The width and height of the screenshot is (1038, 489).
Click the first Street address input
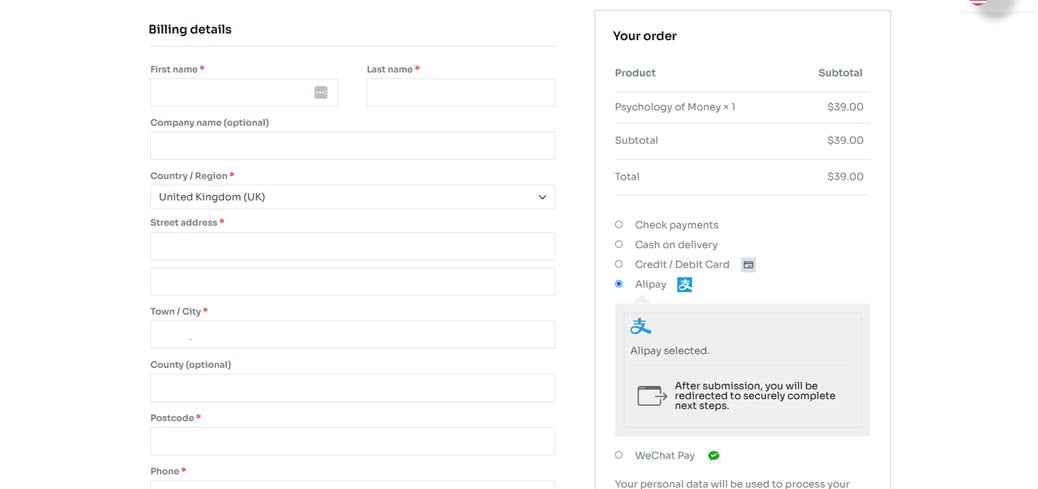[352, 246]
